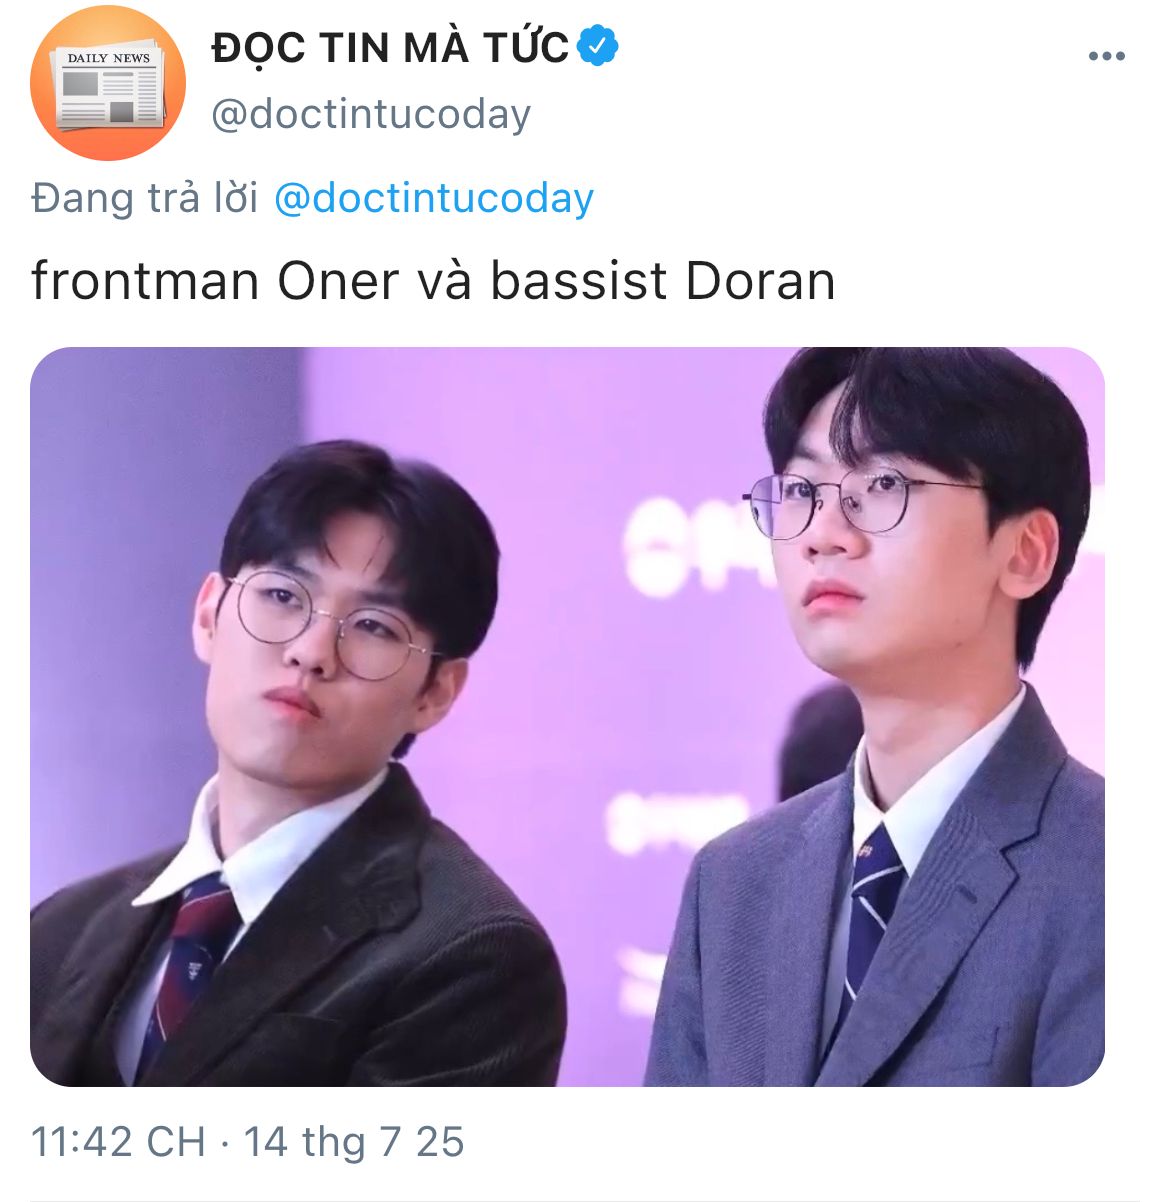Click the red-striped tie on the left man
Image resolution: width=1170 pixels, height=1202 pixels.
pos(195,960)
